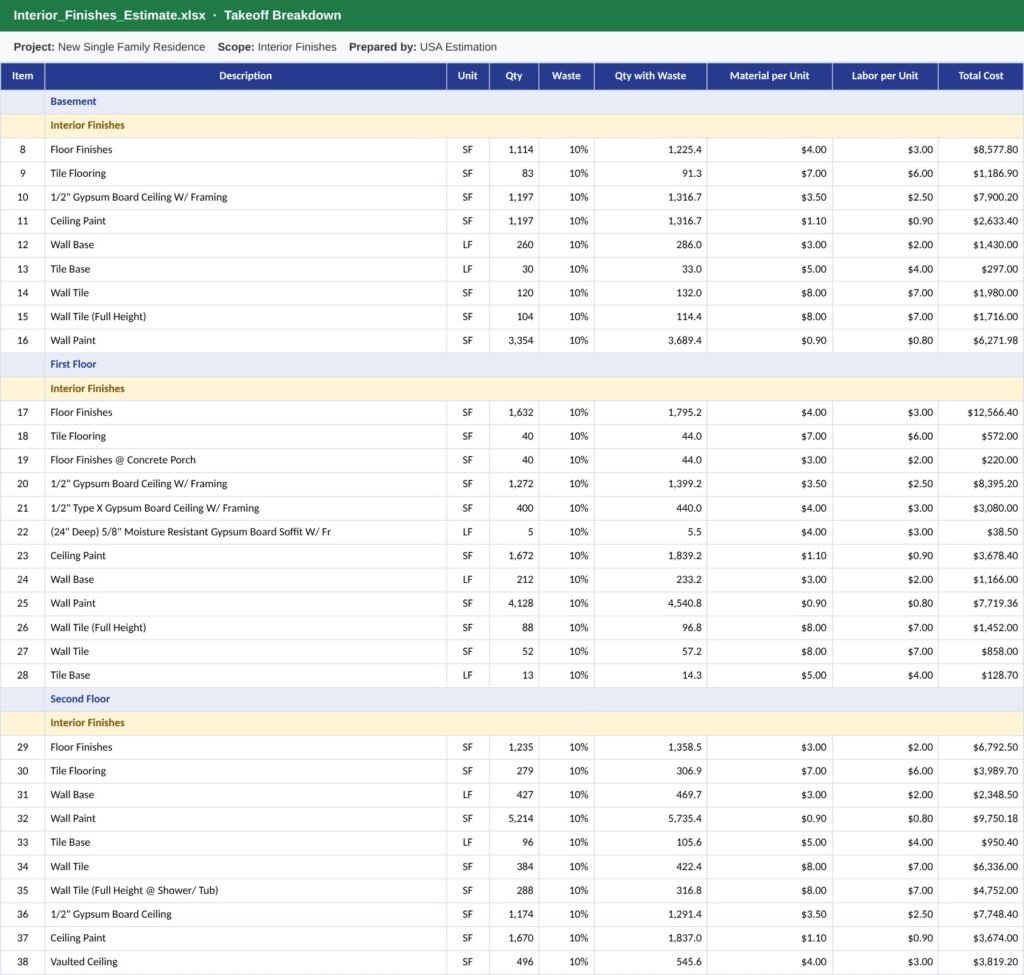Click the Qty column header

(x=514, y=76)
